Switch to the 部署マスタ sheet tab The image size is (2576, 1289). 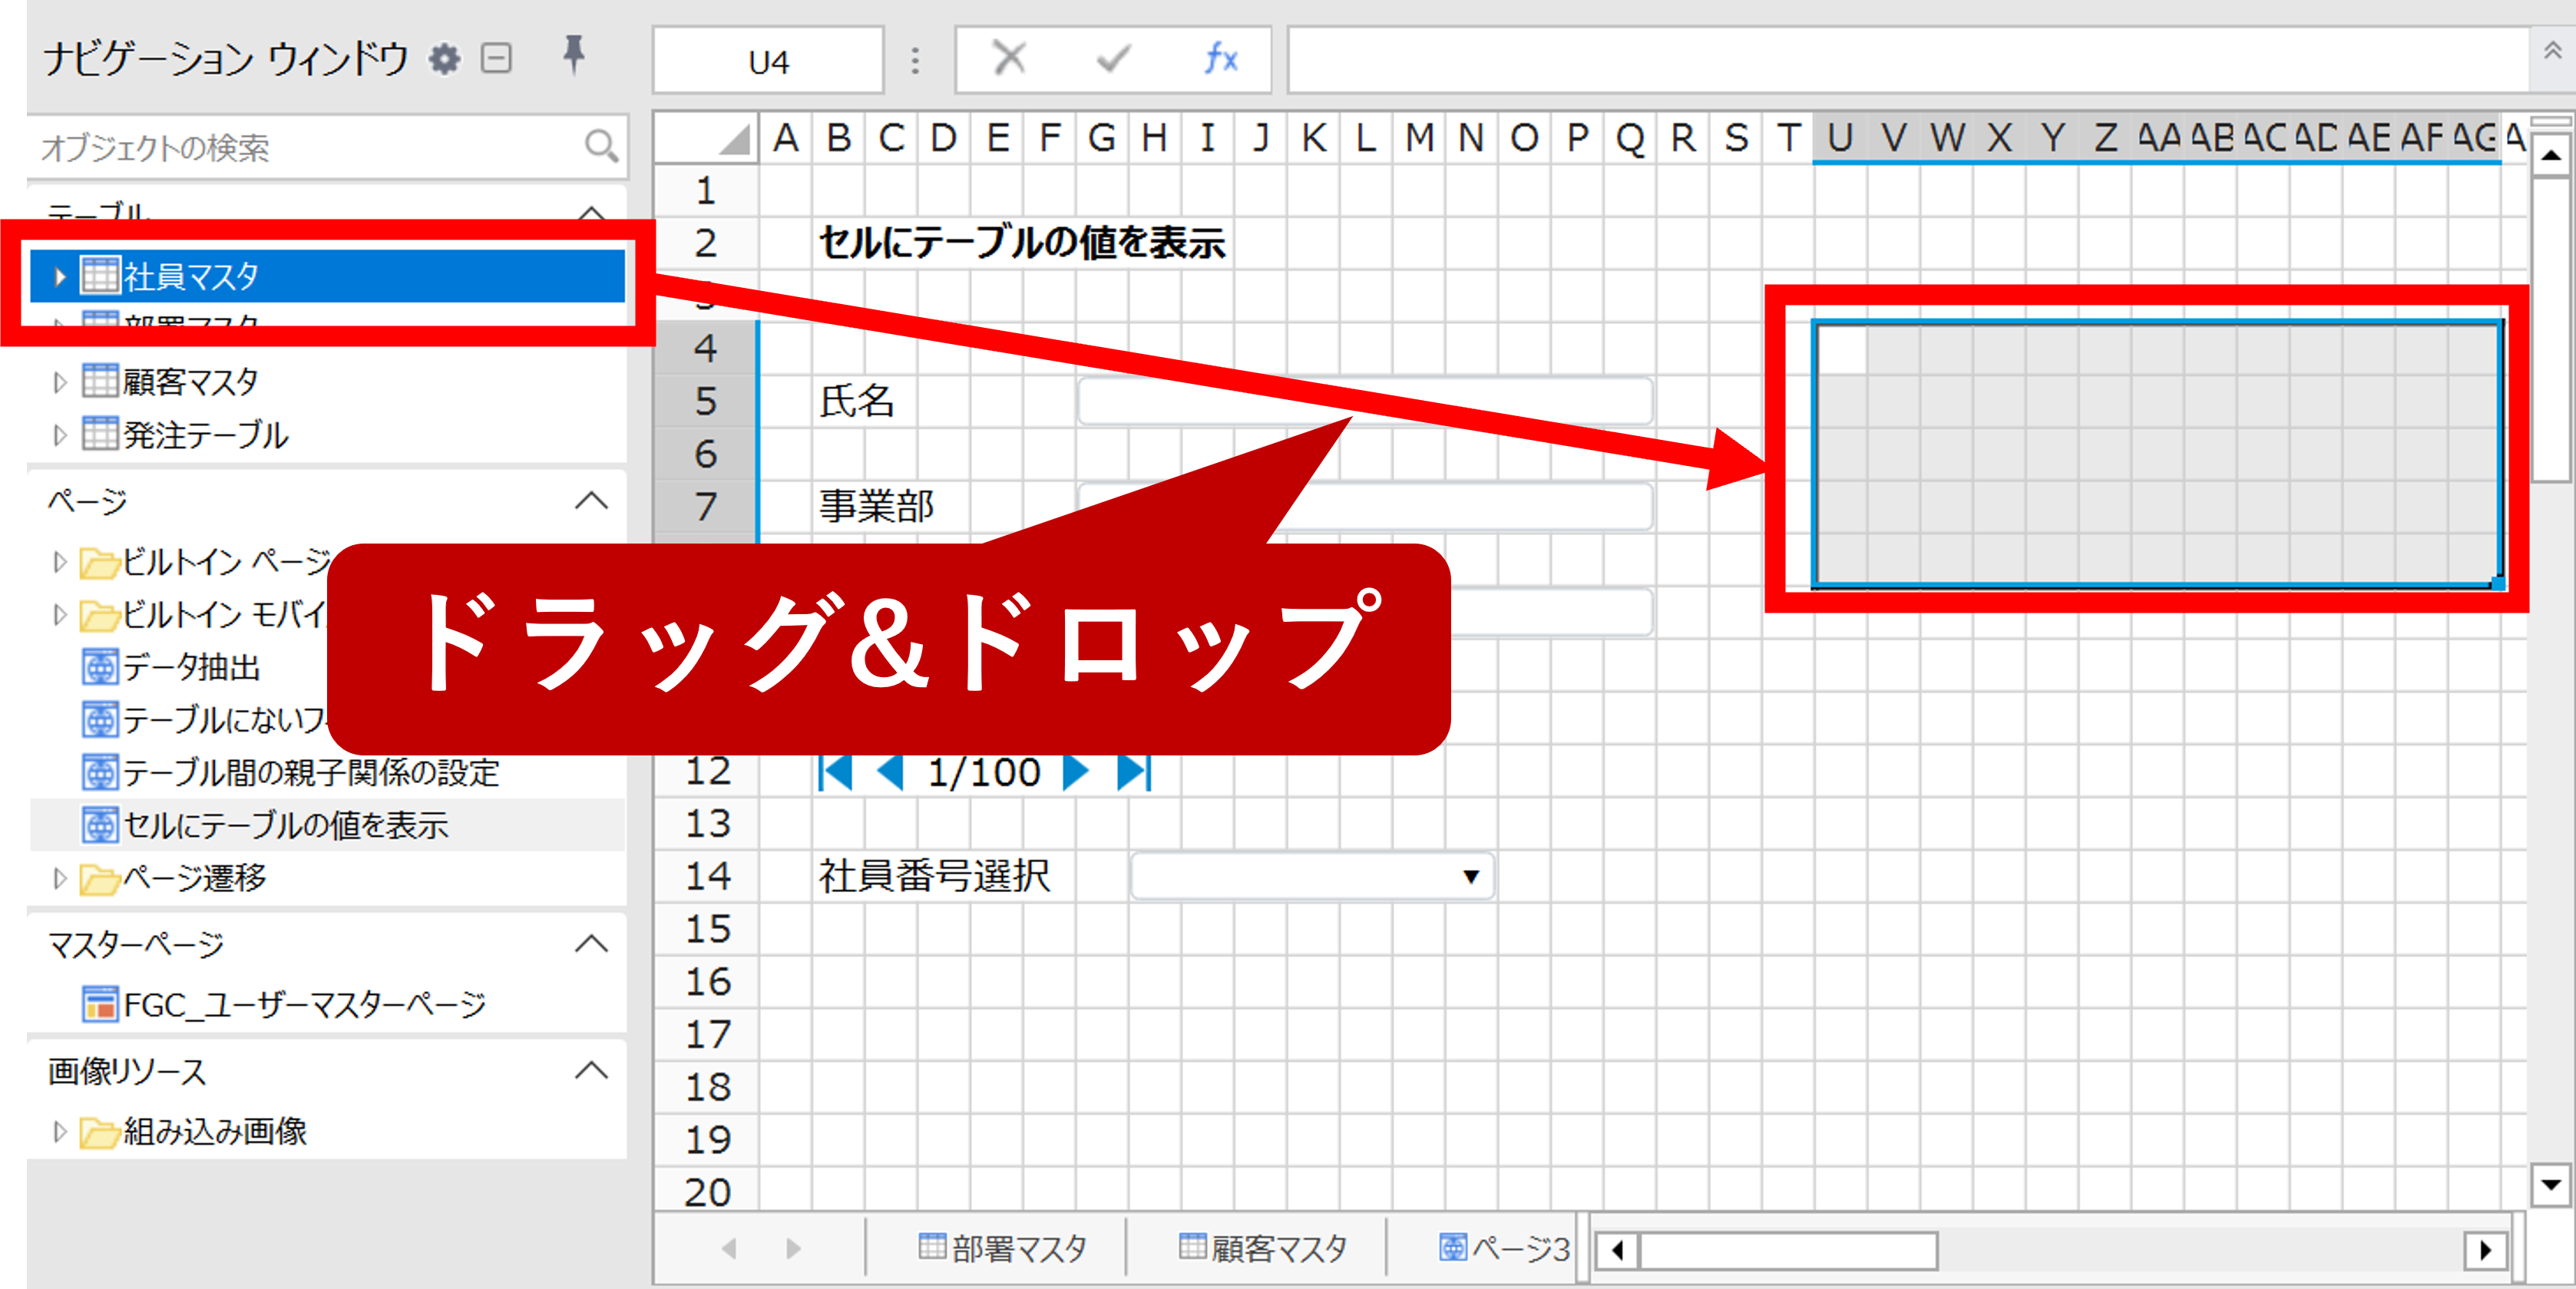coord(1003,1247)
